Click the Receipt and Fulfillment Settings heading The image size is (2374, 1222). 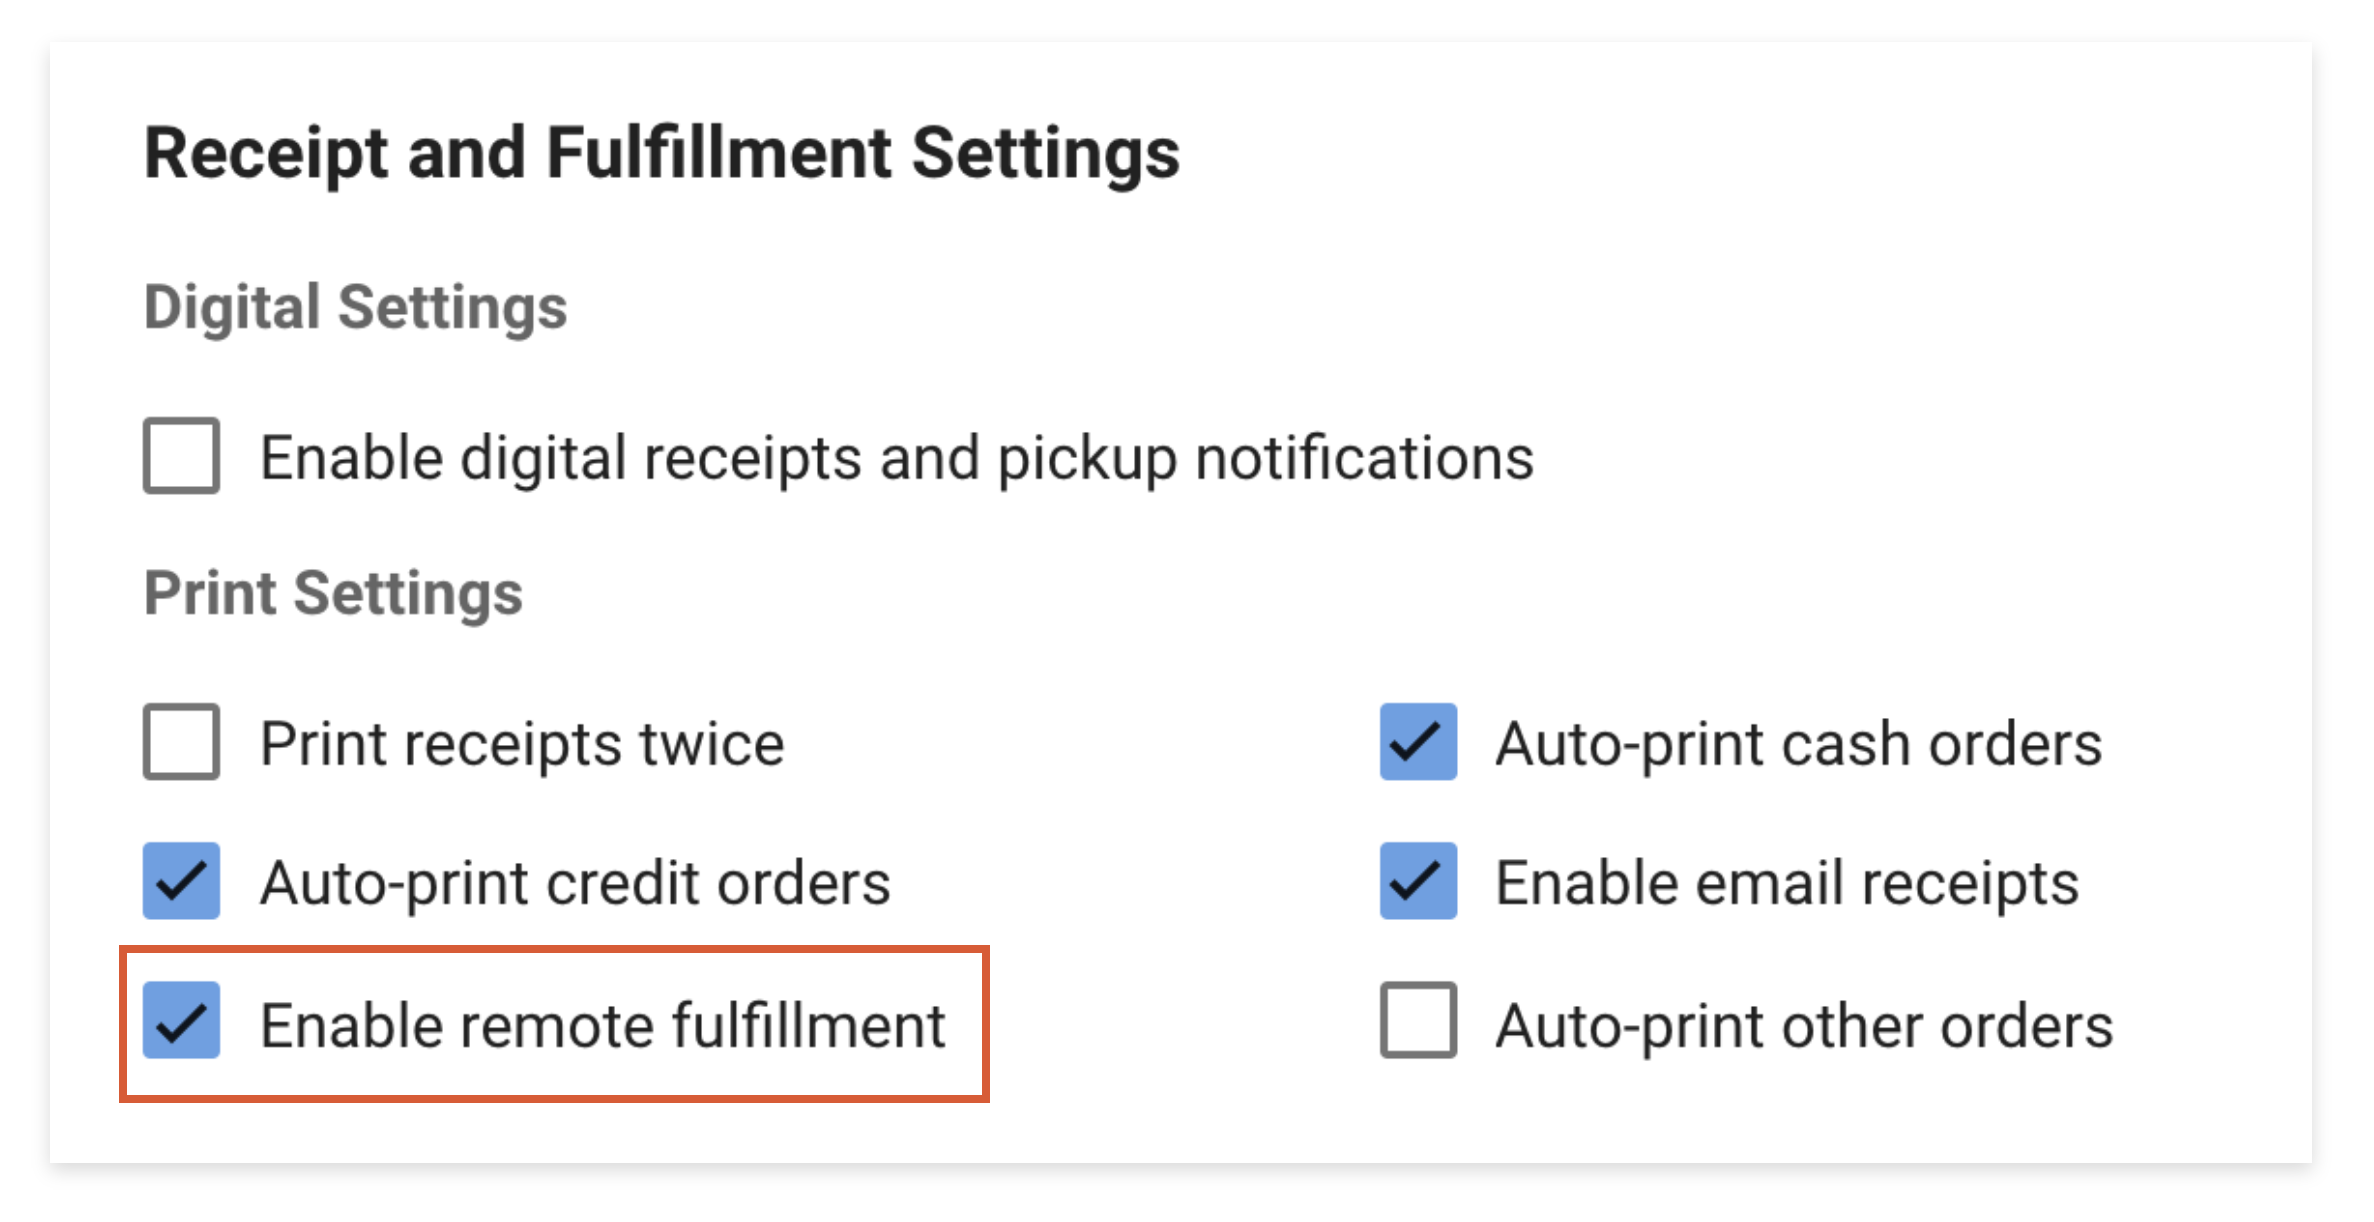pyautogui.click(x=662, y=152)
